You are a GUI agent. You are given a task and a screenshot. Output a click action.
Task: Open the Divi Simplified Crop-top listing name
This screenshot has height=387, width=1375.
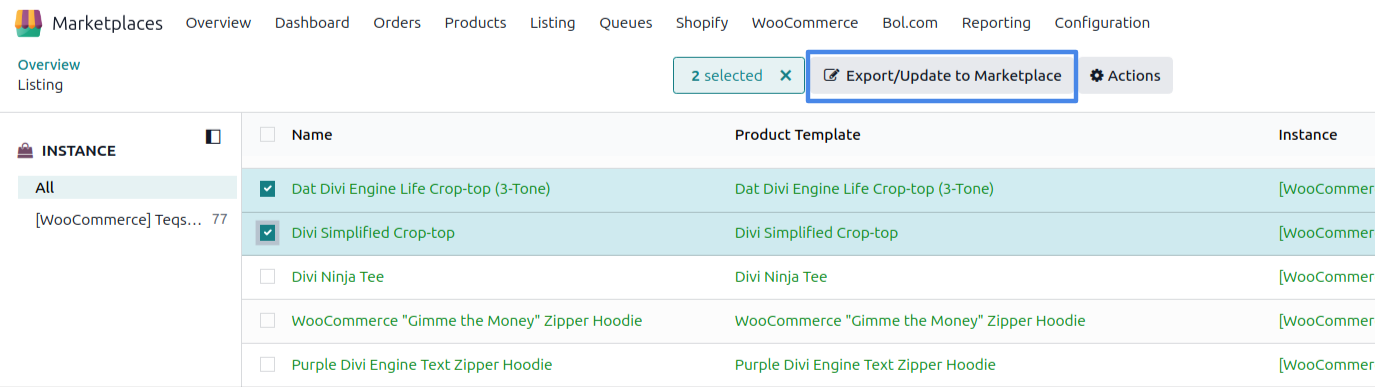click(373, 233)
